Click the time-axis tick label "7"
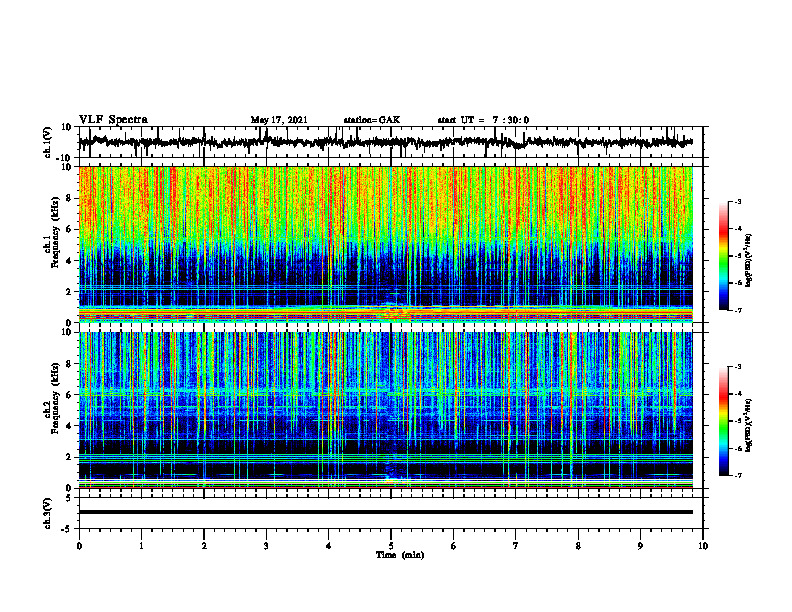 516,546
